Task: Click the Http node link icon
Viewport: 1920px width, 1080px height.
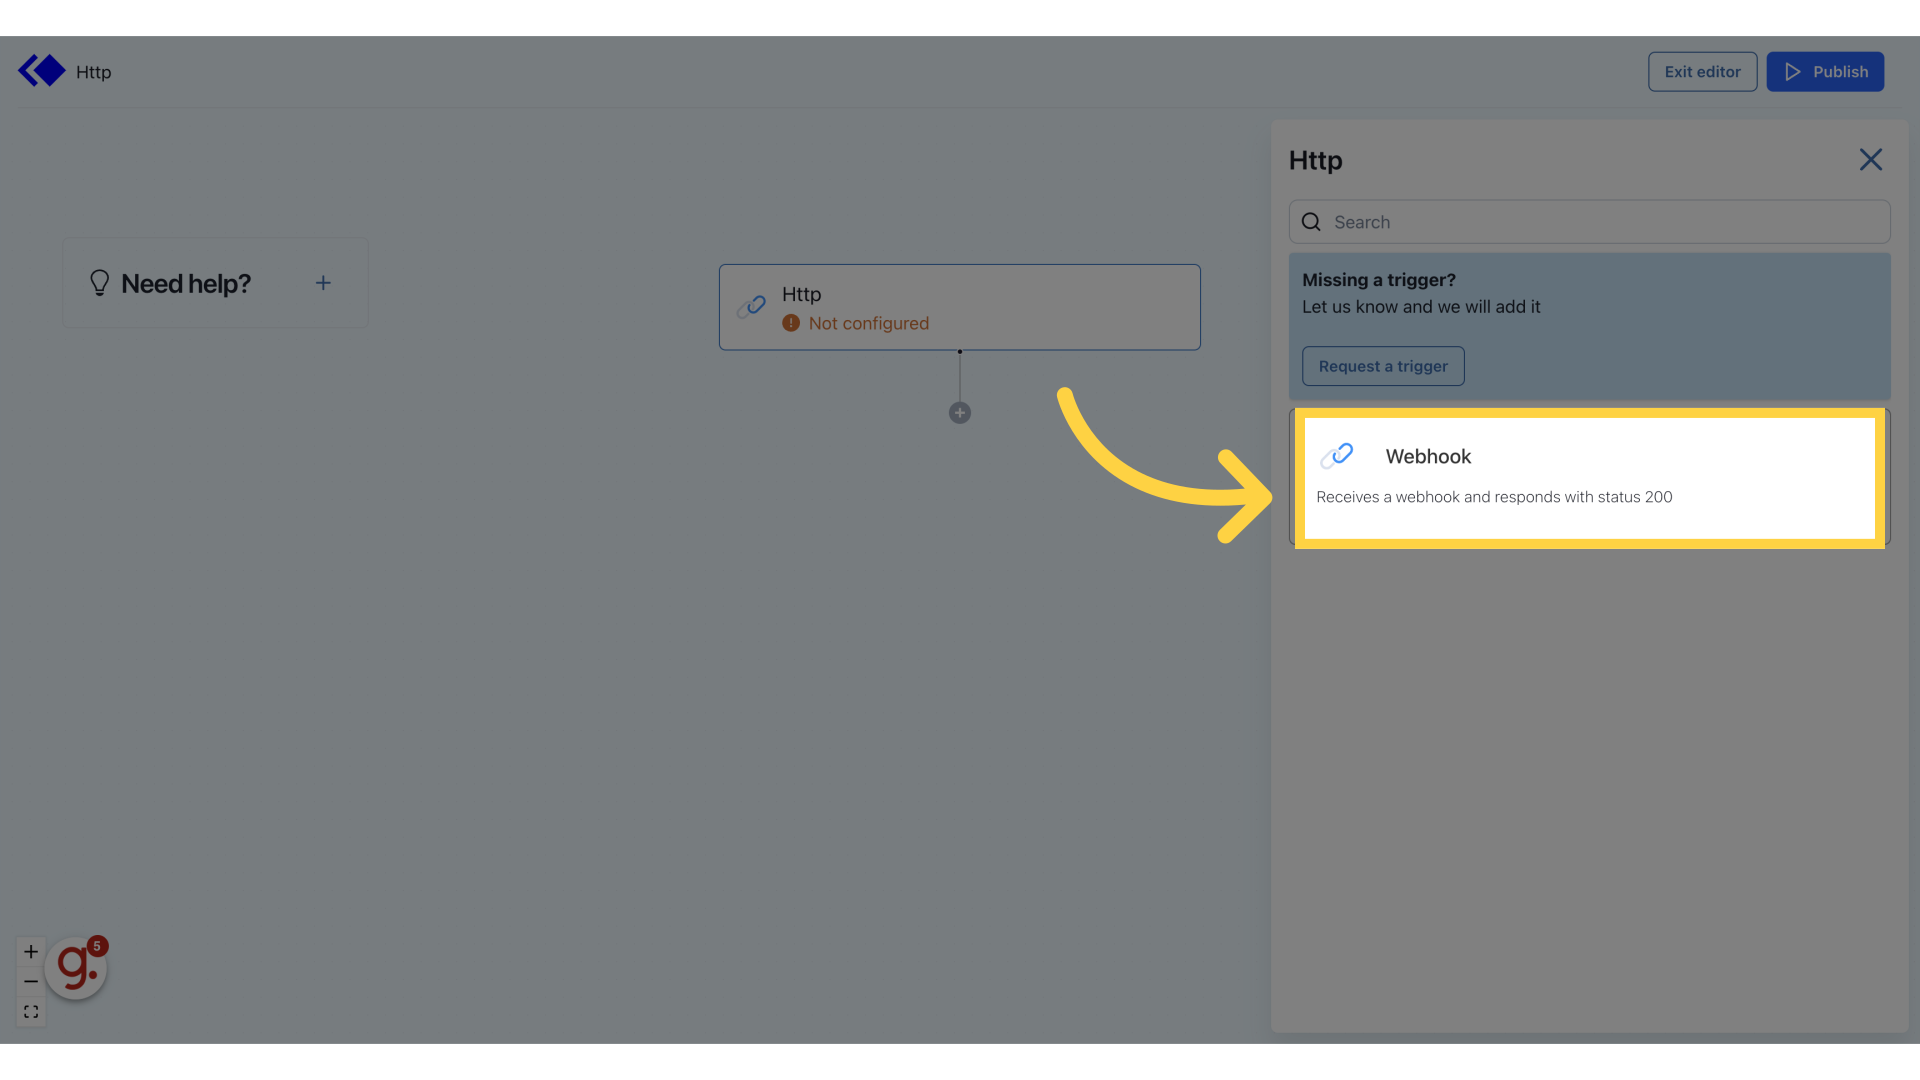Action: (x=751, y=306)
